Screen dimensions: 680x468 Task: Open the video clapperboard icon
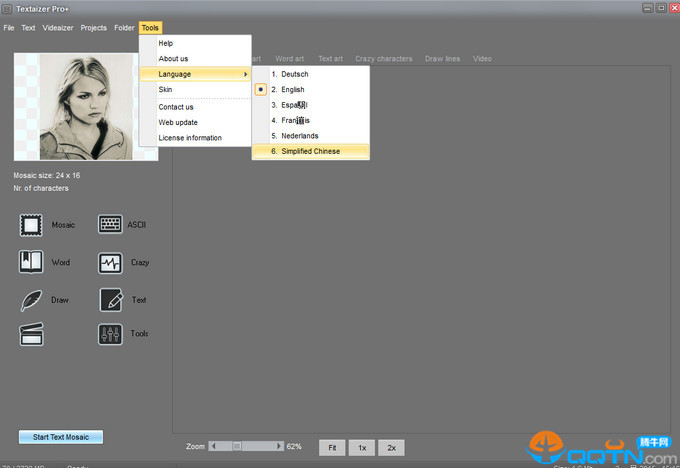[31, 335]
